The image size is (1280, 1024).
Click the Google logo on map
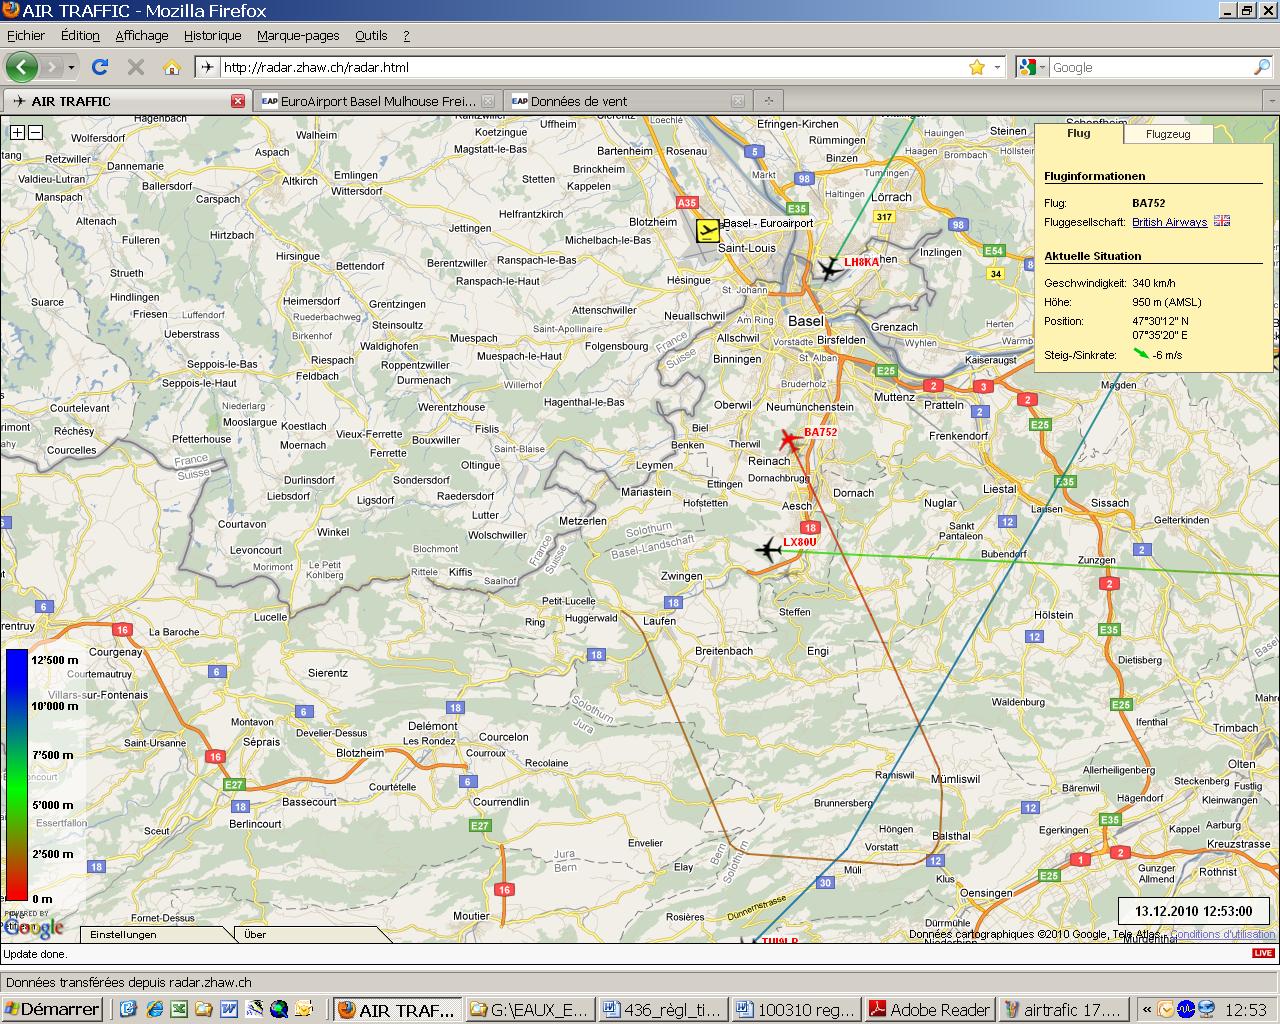[x=34, y=926]
